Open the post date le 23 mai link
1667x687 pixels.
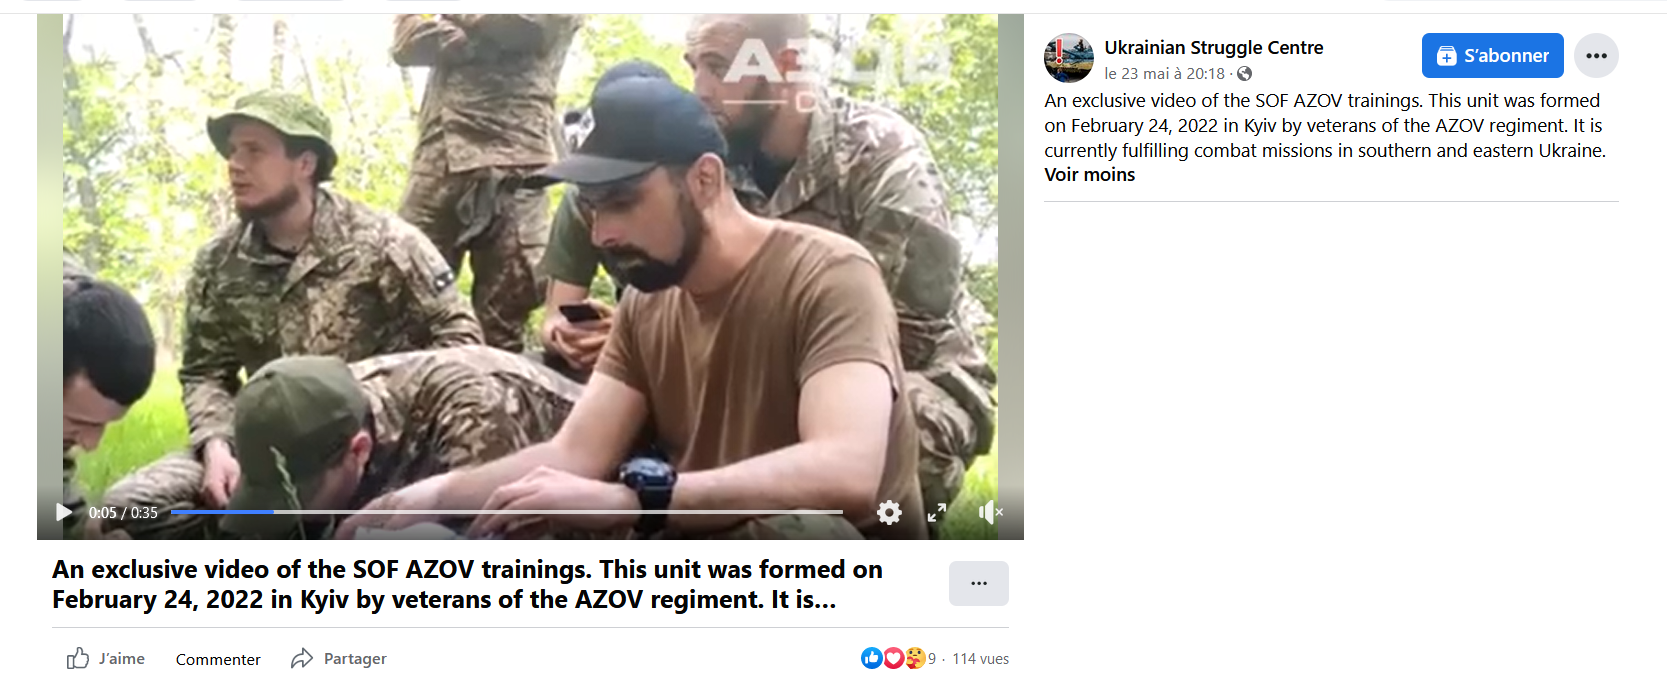(1164, 74)
